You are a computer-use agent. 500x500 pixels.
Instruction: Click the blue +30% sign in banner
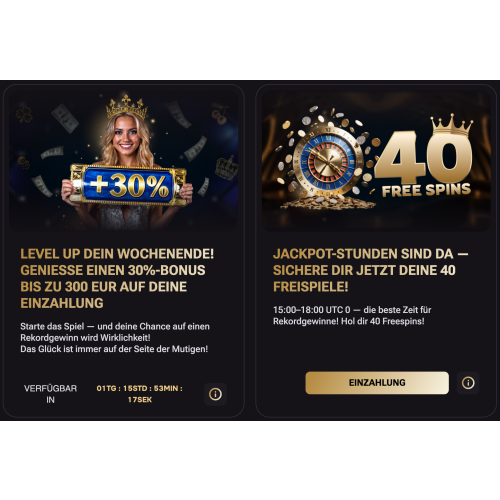[128, 185]
